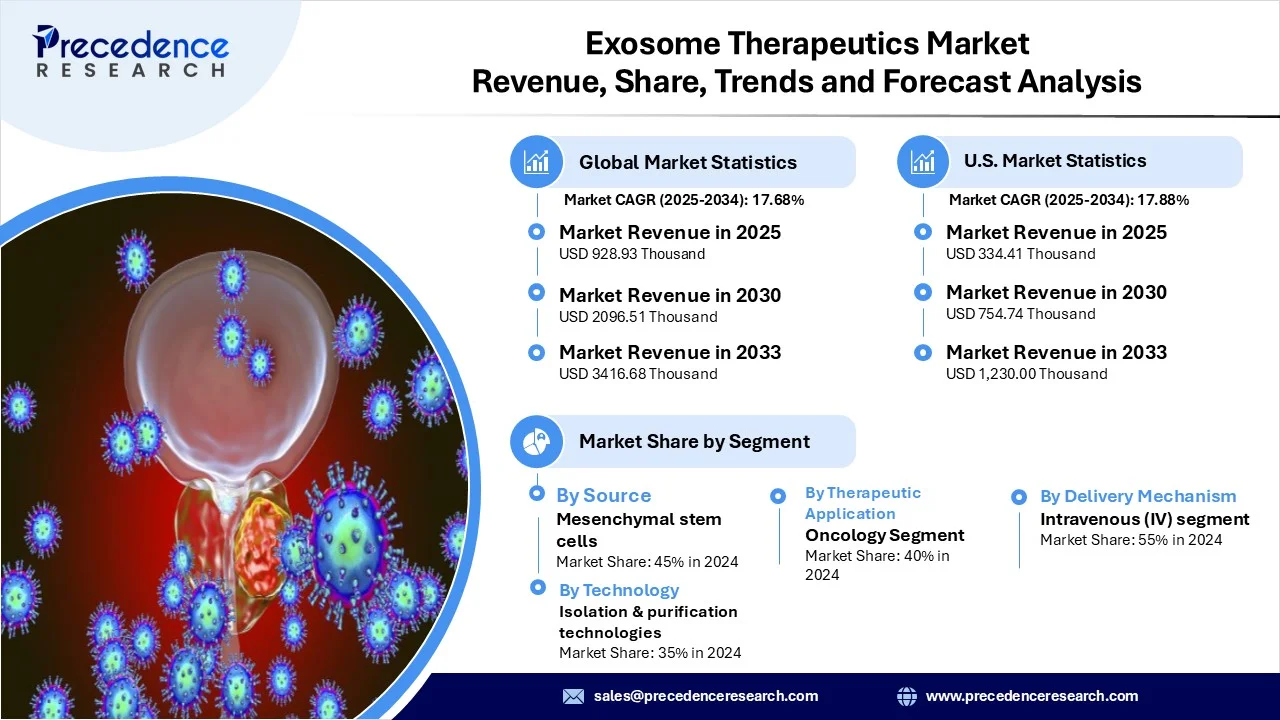Select the bullet marker beside By Technology
This screenshot has height=720, width=1280.
tap(538, 588)
